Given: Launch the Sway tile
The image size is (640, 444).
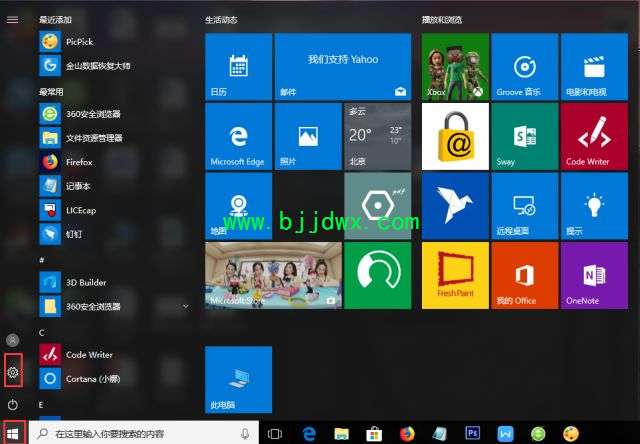Looking at the screenshot, I should [525, 136].
